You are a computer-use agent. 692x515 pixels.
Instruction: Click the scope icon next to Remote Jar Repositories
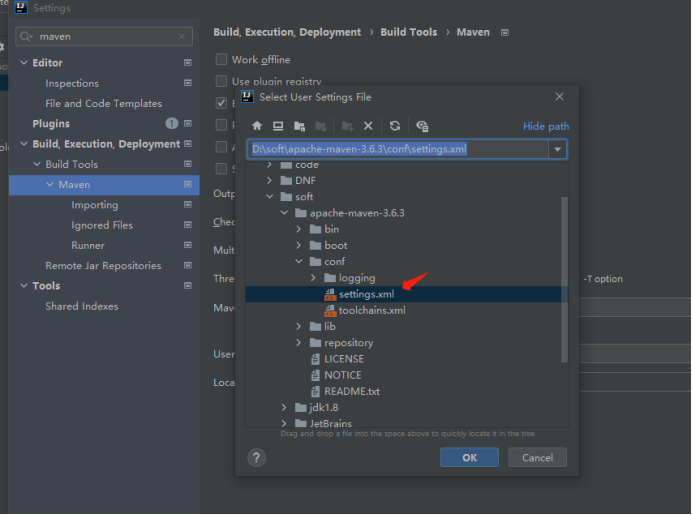(x=188, y=265)
